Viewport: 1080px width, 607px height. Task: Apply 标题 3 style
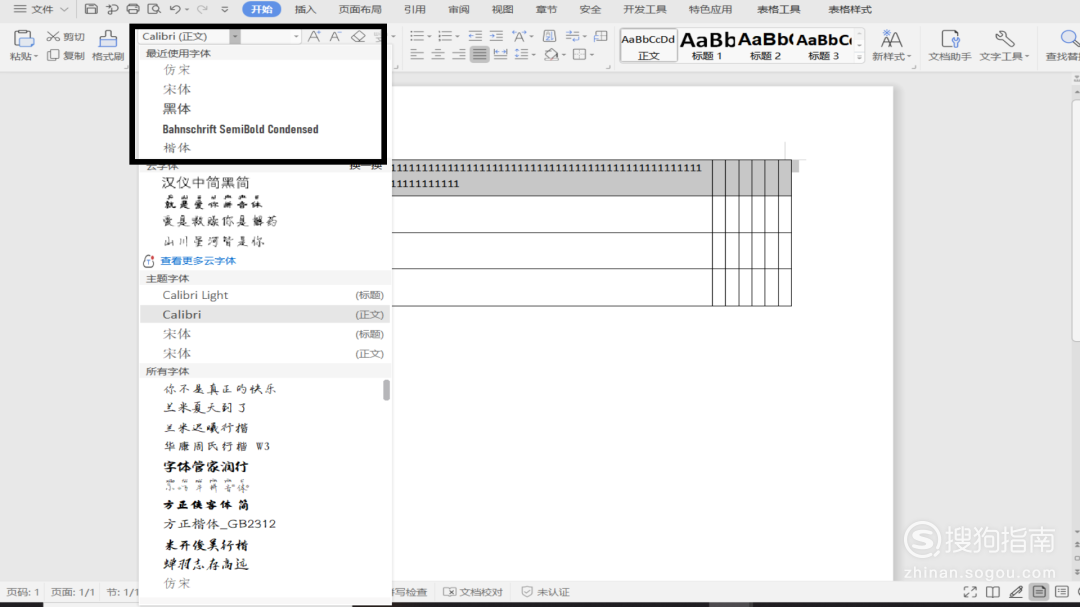(x=824, y=45)
